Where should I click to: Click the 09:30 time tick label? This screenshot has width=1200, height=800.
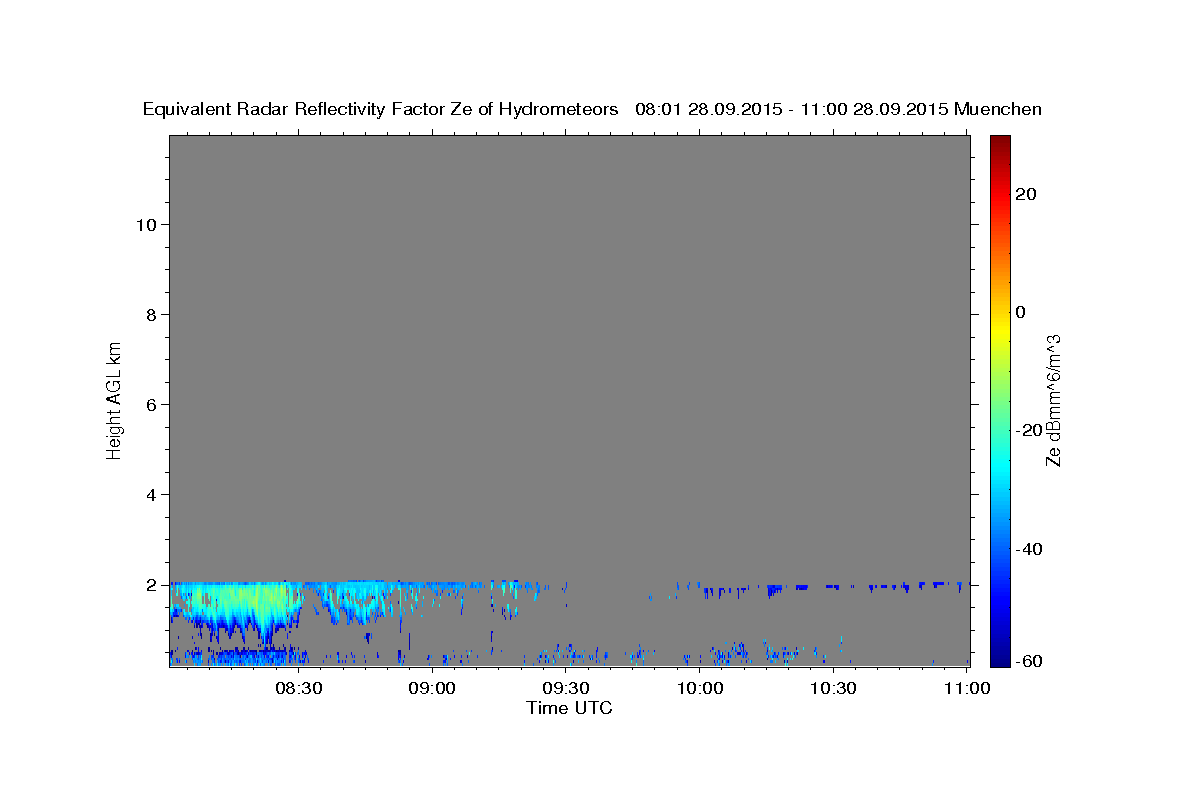[x=566, y=688]
